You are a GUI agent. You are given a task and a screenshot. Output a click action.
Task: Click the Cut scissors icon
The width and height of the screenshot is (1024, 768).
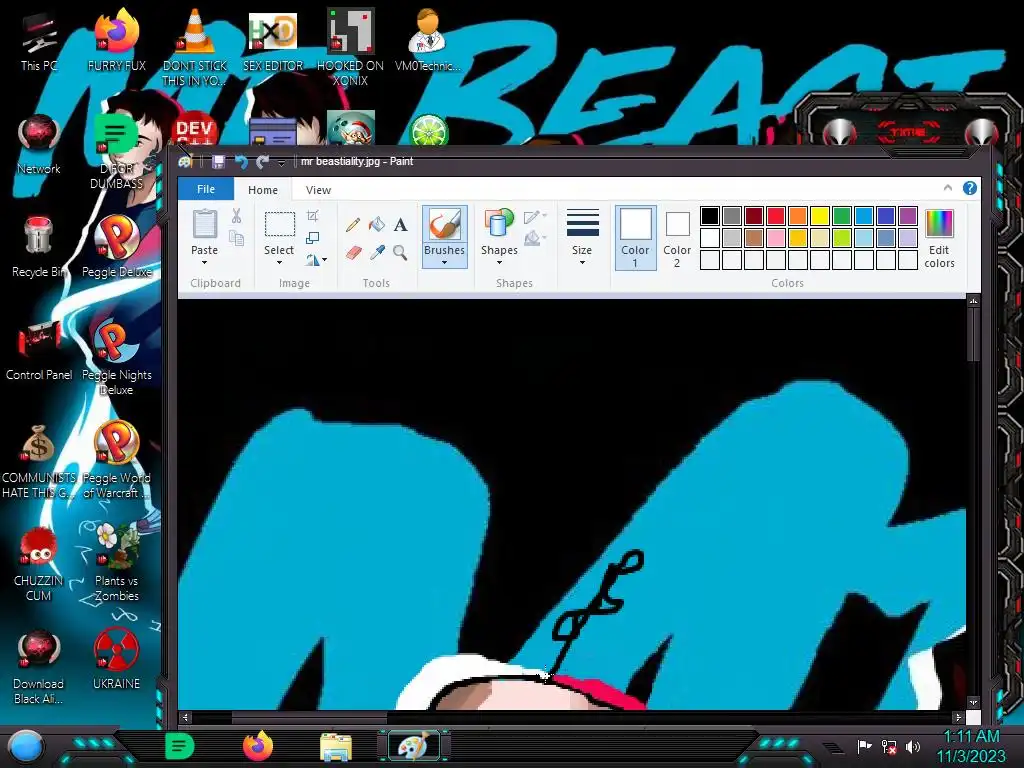click(x=236, y=216)
